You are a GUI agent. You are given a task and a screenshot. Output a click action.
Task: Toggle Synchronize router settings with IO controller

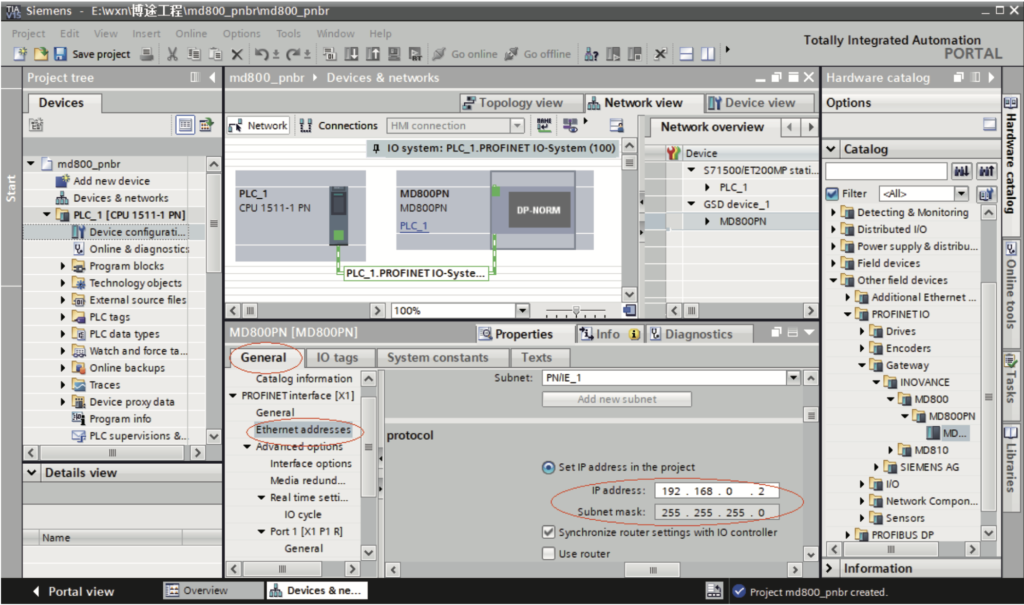tap(548, 532)
